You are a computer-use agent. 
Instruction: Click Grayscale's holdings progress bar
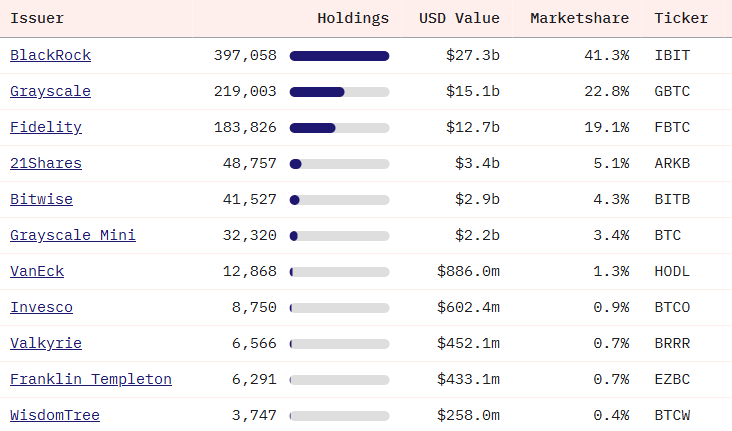coord(339,92)
